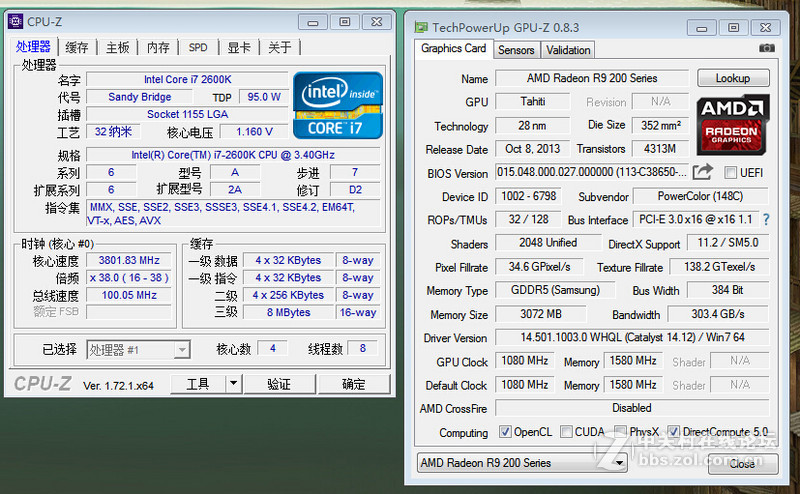Click the CPU-Z app icon in title bar
Image resolution: width=800 pixels, height=494 pixels.
pos(15,21)
